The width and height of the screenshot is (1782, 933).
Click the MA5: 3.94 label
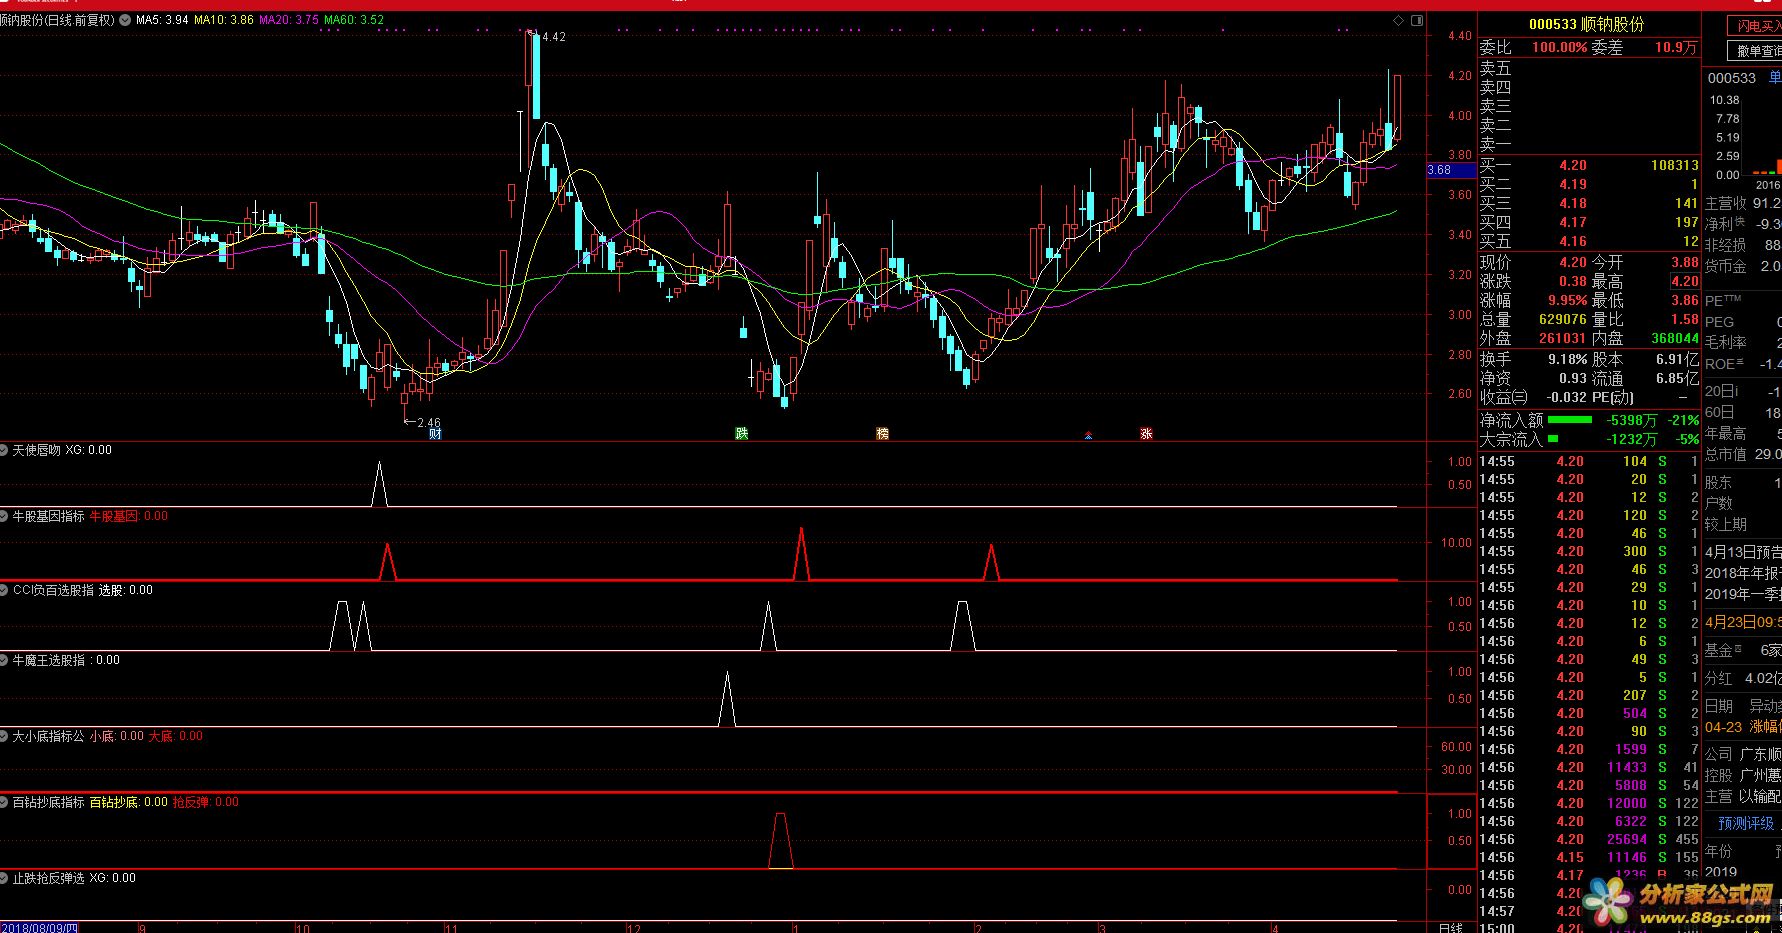(162, 20)
